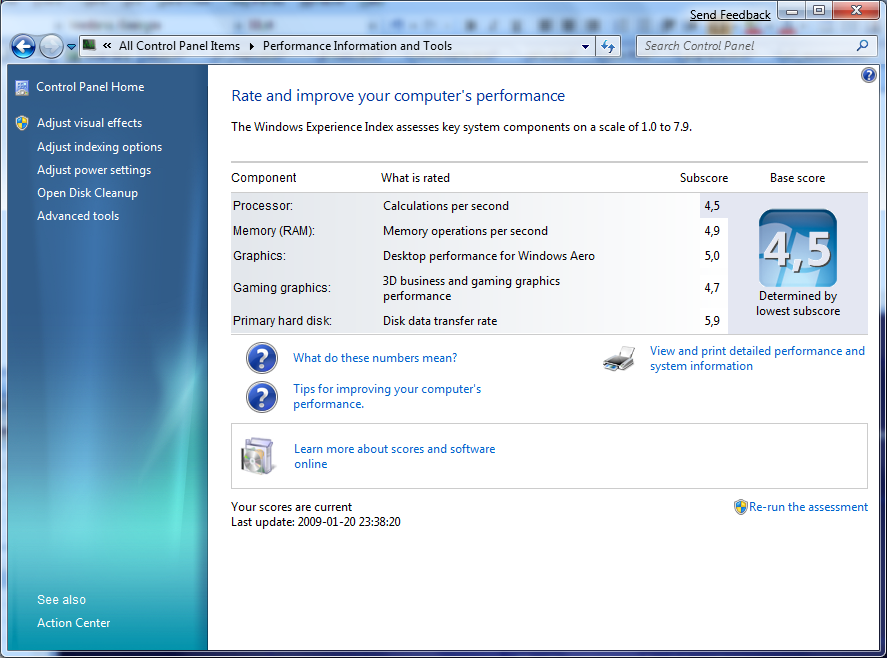The image size is (887, 658).
Task: Open Tips for improving your computer's performance
Action: pos(387,396)
